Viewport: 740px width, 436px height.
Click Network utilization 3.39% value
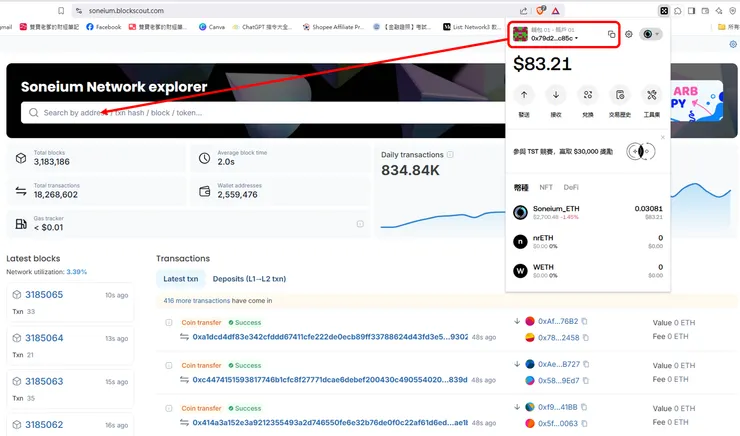tap(76, 272)
